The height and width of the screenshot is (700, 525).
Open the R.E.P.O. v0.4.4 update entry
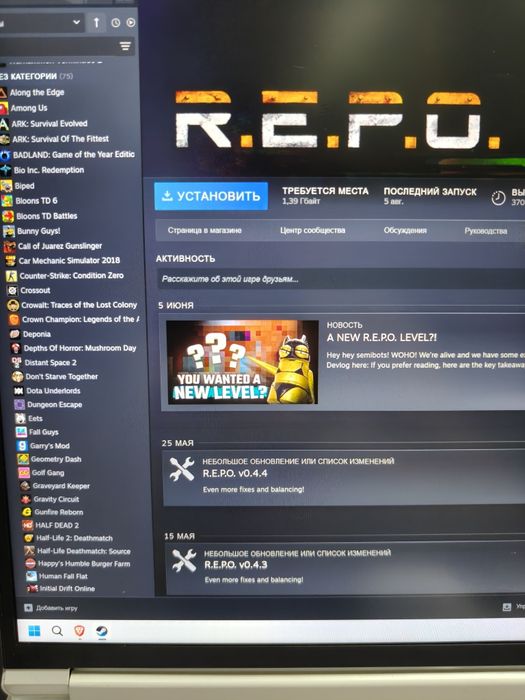(344, 478)
